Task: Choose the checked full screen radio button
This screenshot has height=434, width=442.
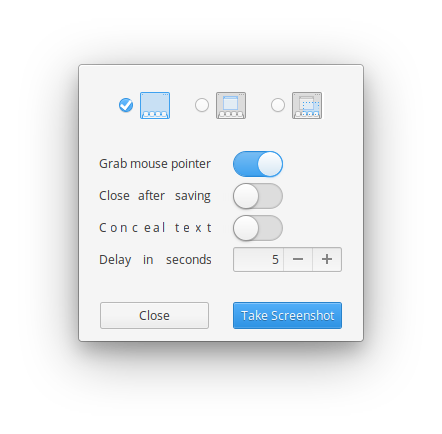Action: (126, 105)
